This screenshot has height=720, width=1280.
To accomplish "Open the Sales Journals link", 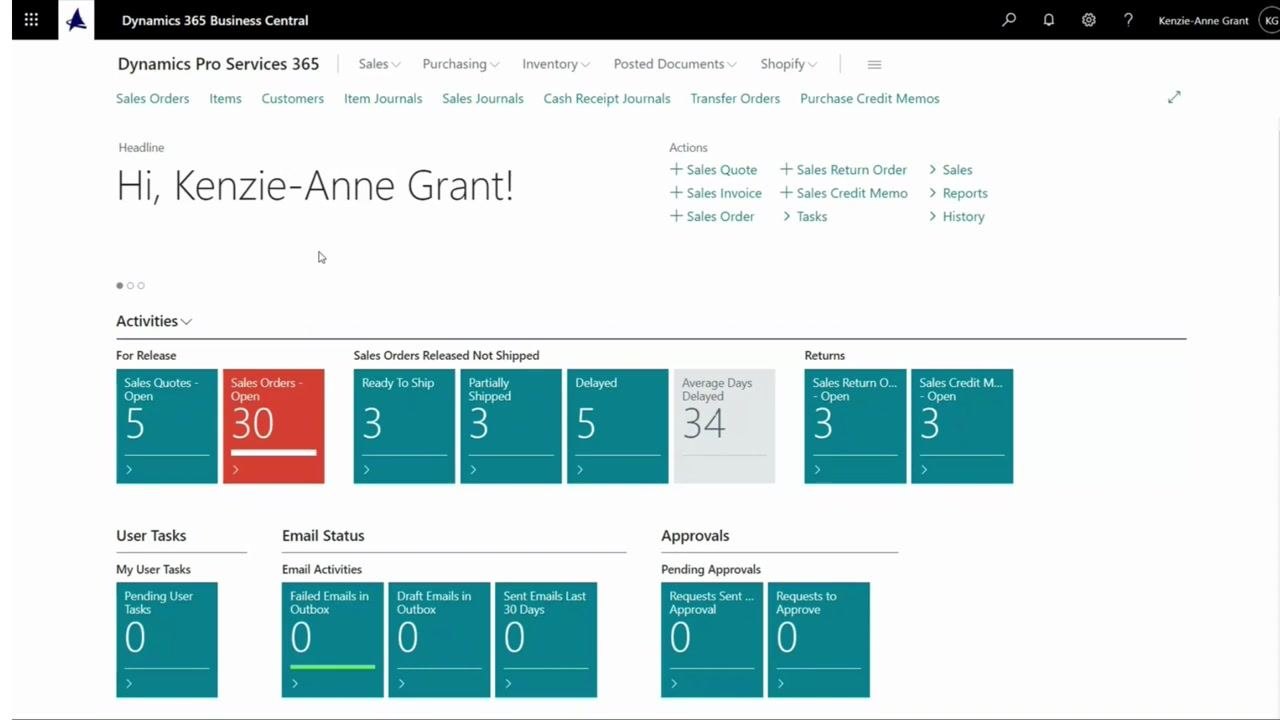I will tap(483, 98).
